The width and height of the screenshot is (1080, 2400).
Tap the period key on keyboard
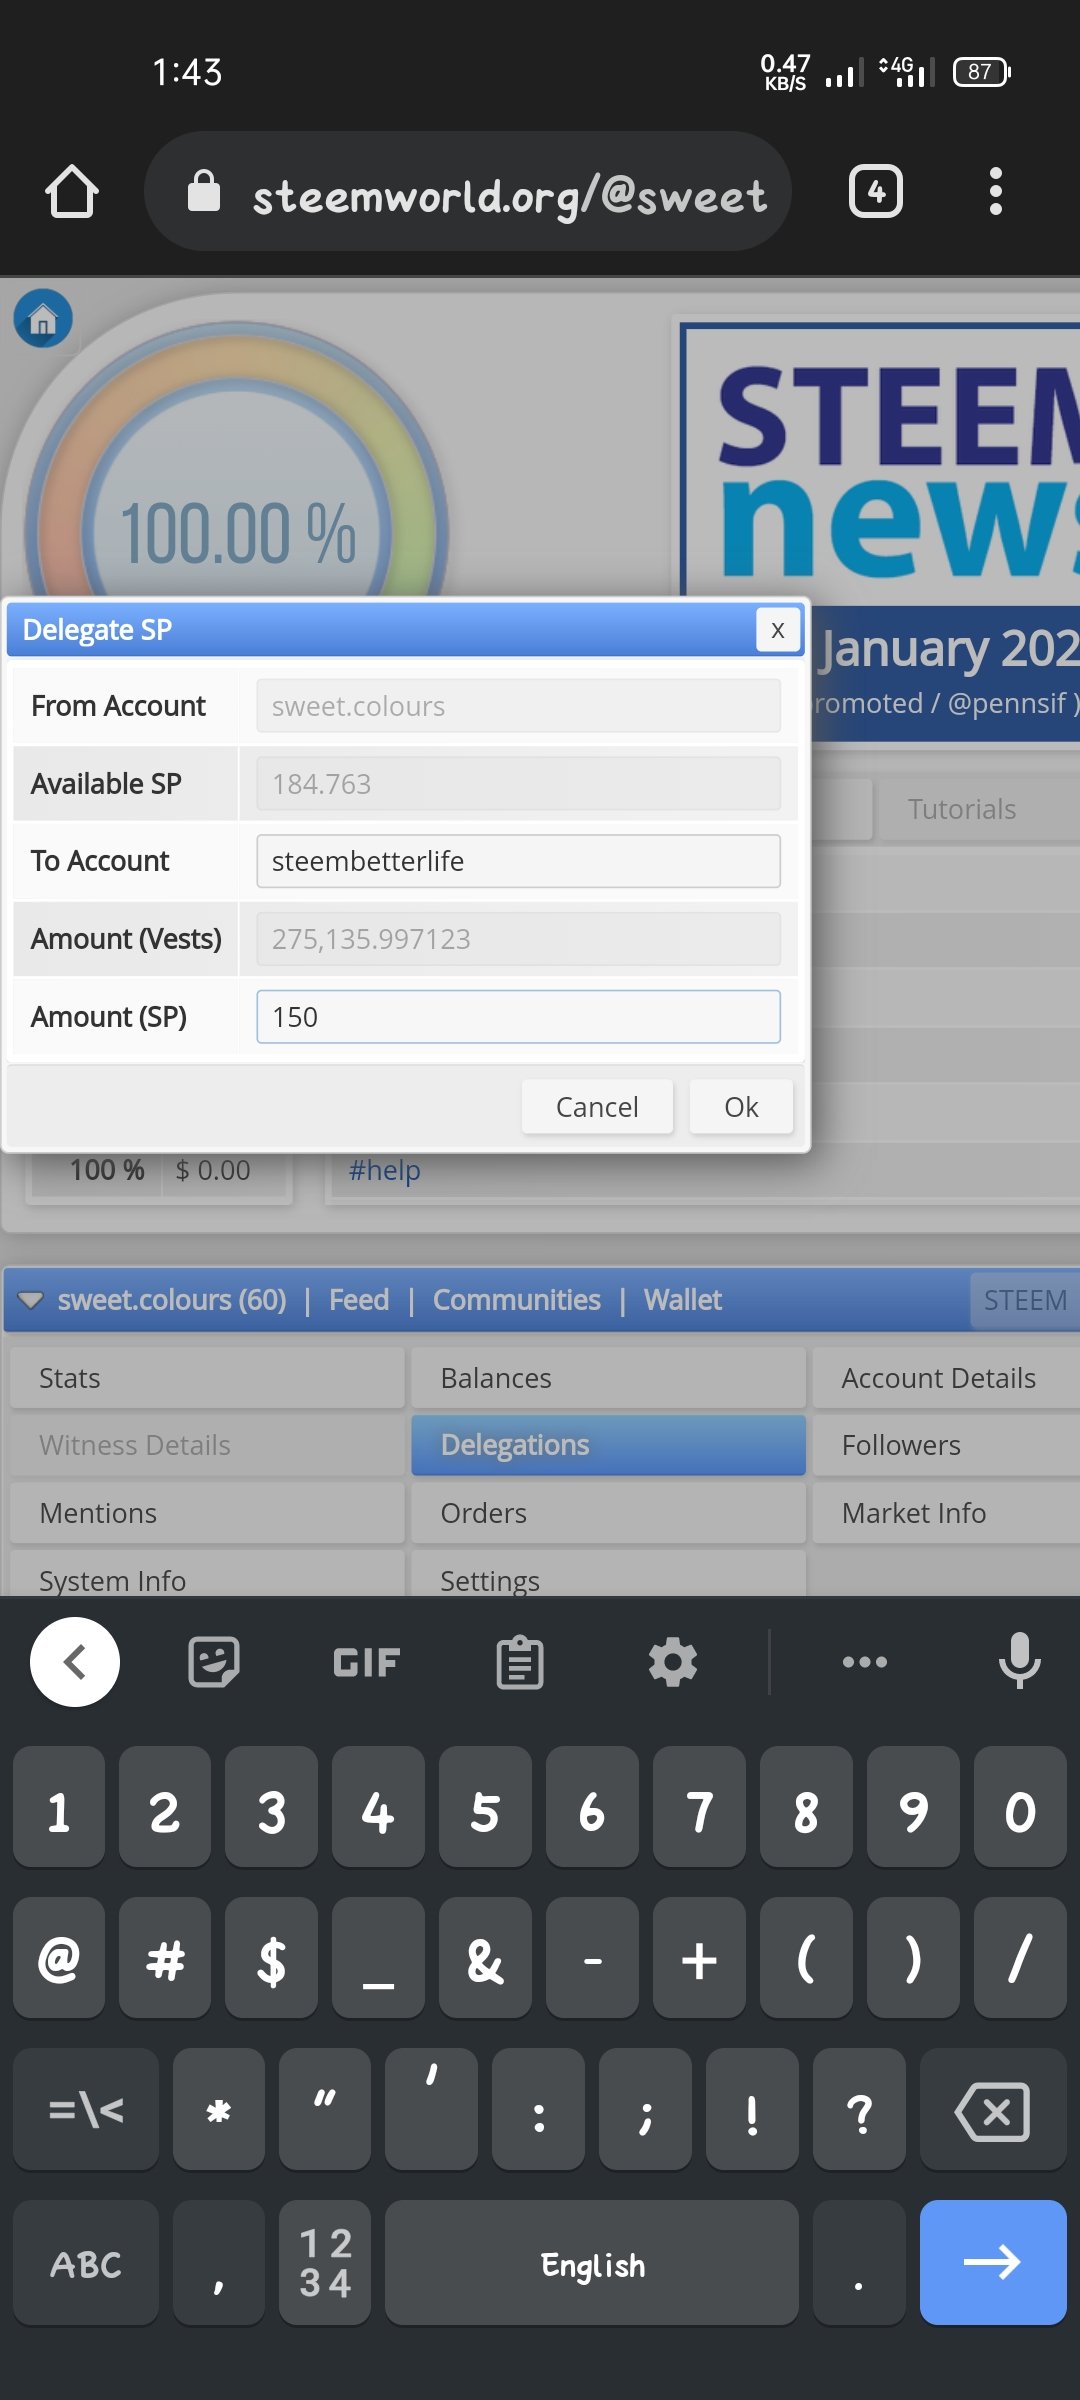[859, 2262]
